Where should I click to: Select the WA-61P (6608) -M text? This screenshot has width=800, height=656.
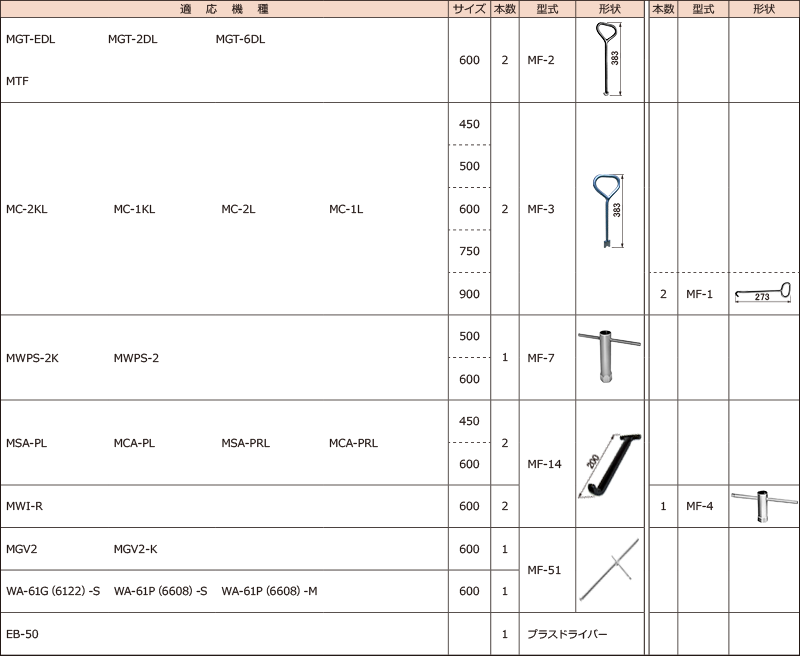pyautogui.click(x=269, y=591)
